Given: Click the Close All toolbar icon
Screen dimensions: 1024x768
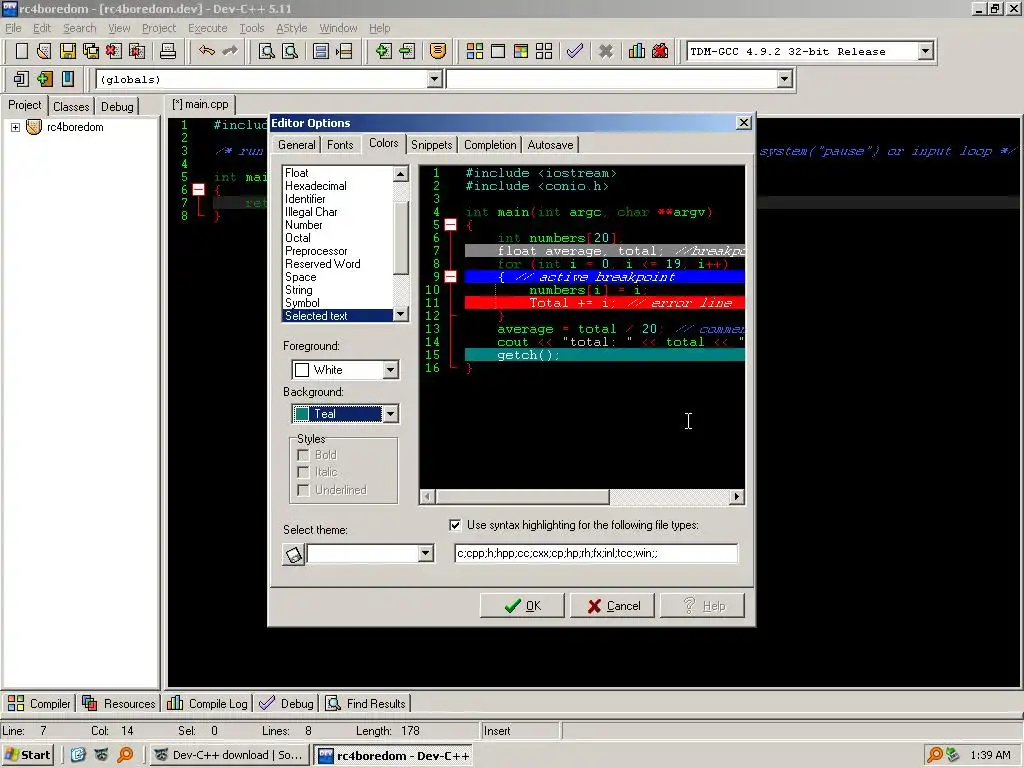Looking at the screenshot, I should 137,51.
